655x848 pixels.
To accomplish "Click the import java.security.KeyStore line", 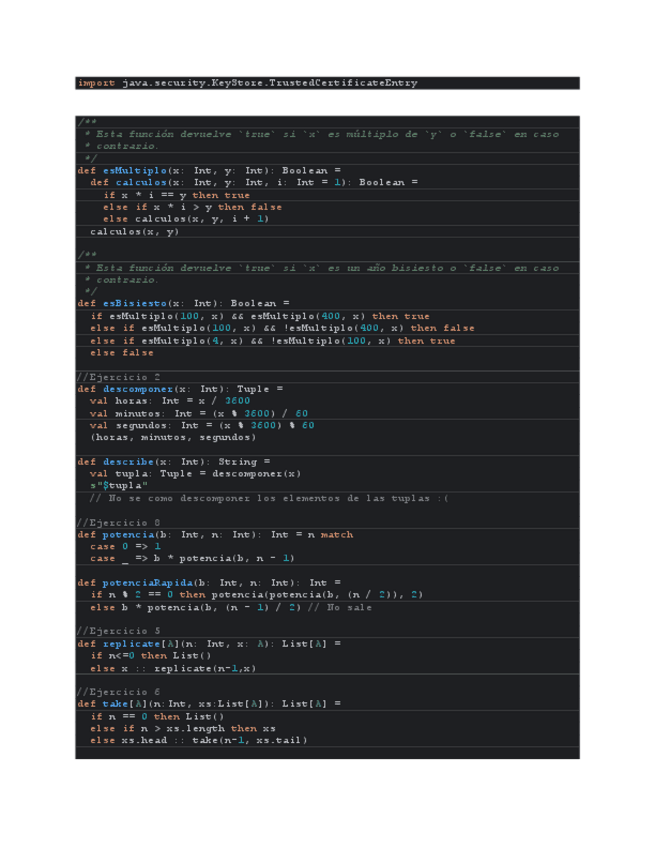I will click(x=247, y=83).
